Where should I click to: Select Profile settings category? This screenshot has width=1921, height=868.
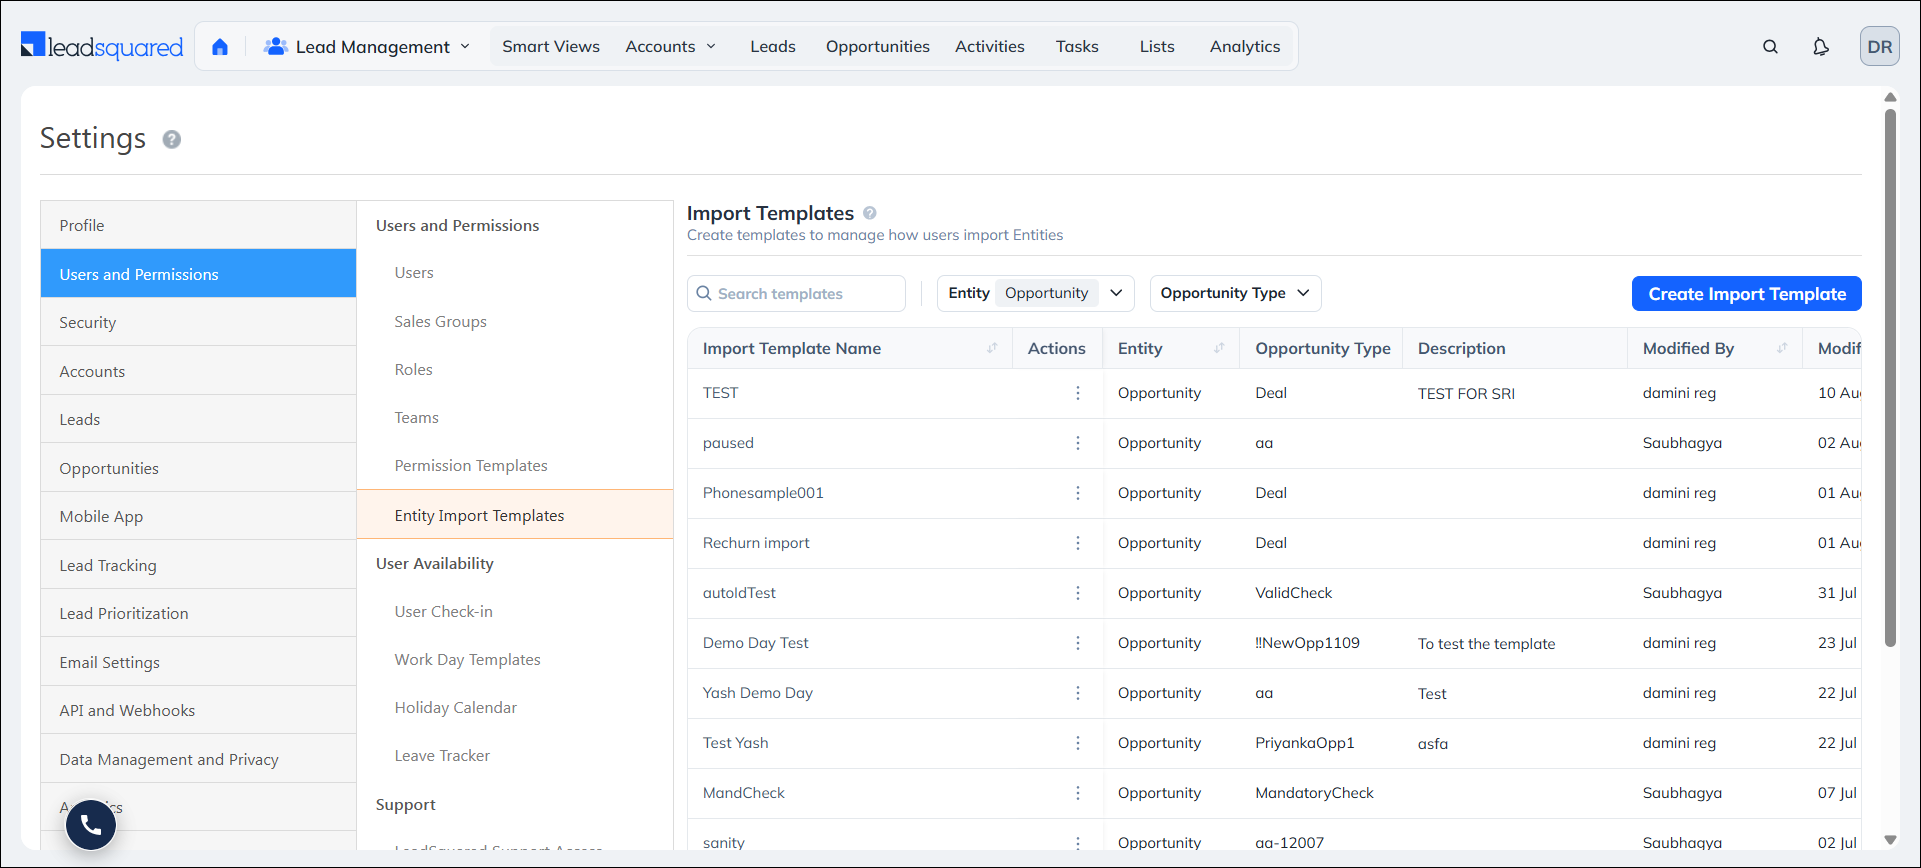click(198, 225)
